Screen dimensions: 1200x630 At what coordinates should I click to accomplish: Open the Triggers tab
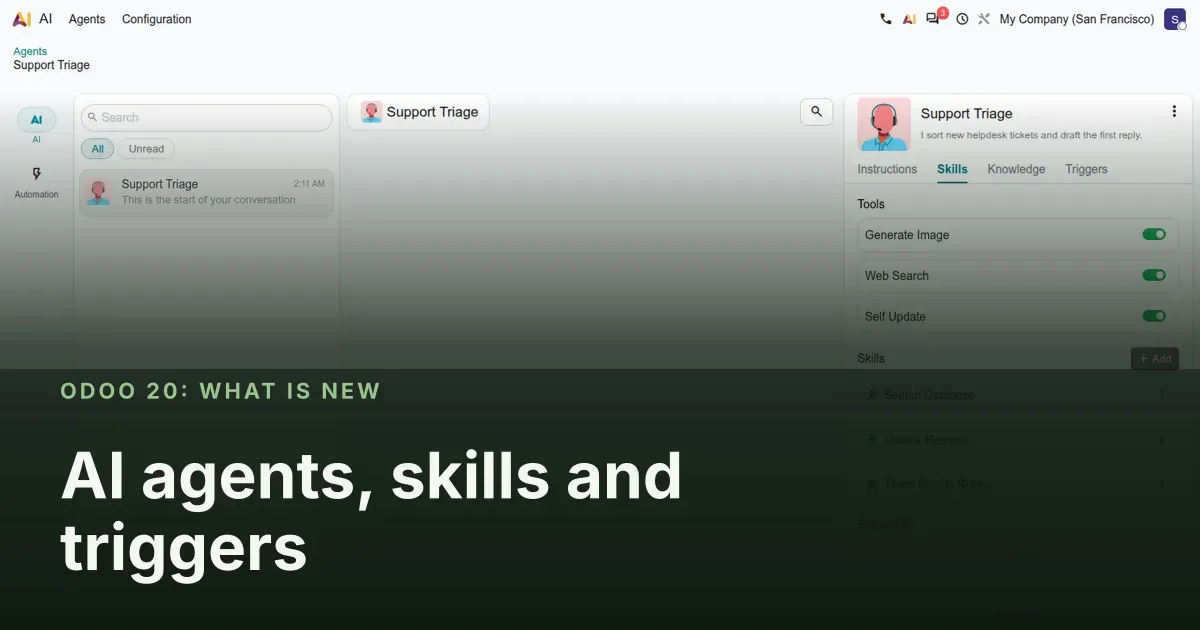coord(1086,169)
